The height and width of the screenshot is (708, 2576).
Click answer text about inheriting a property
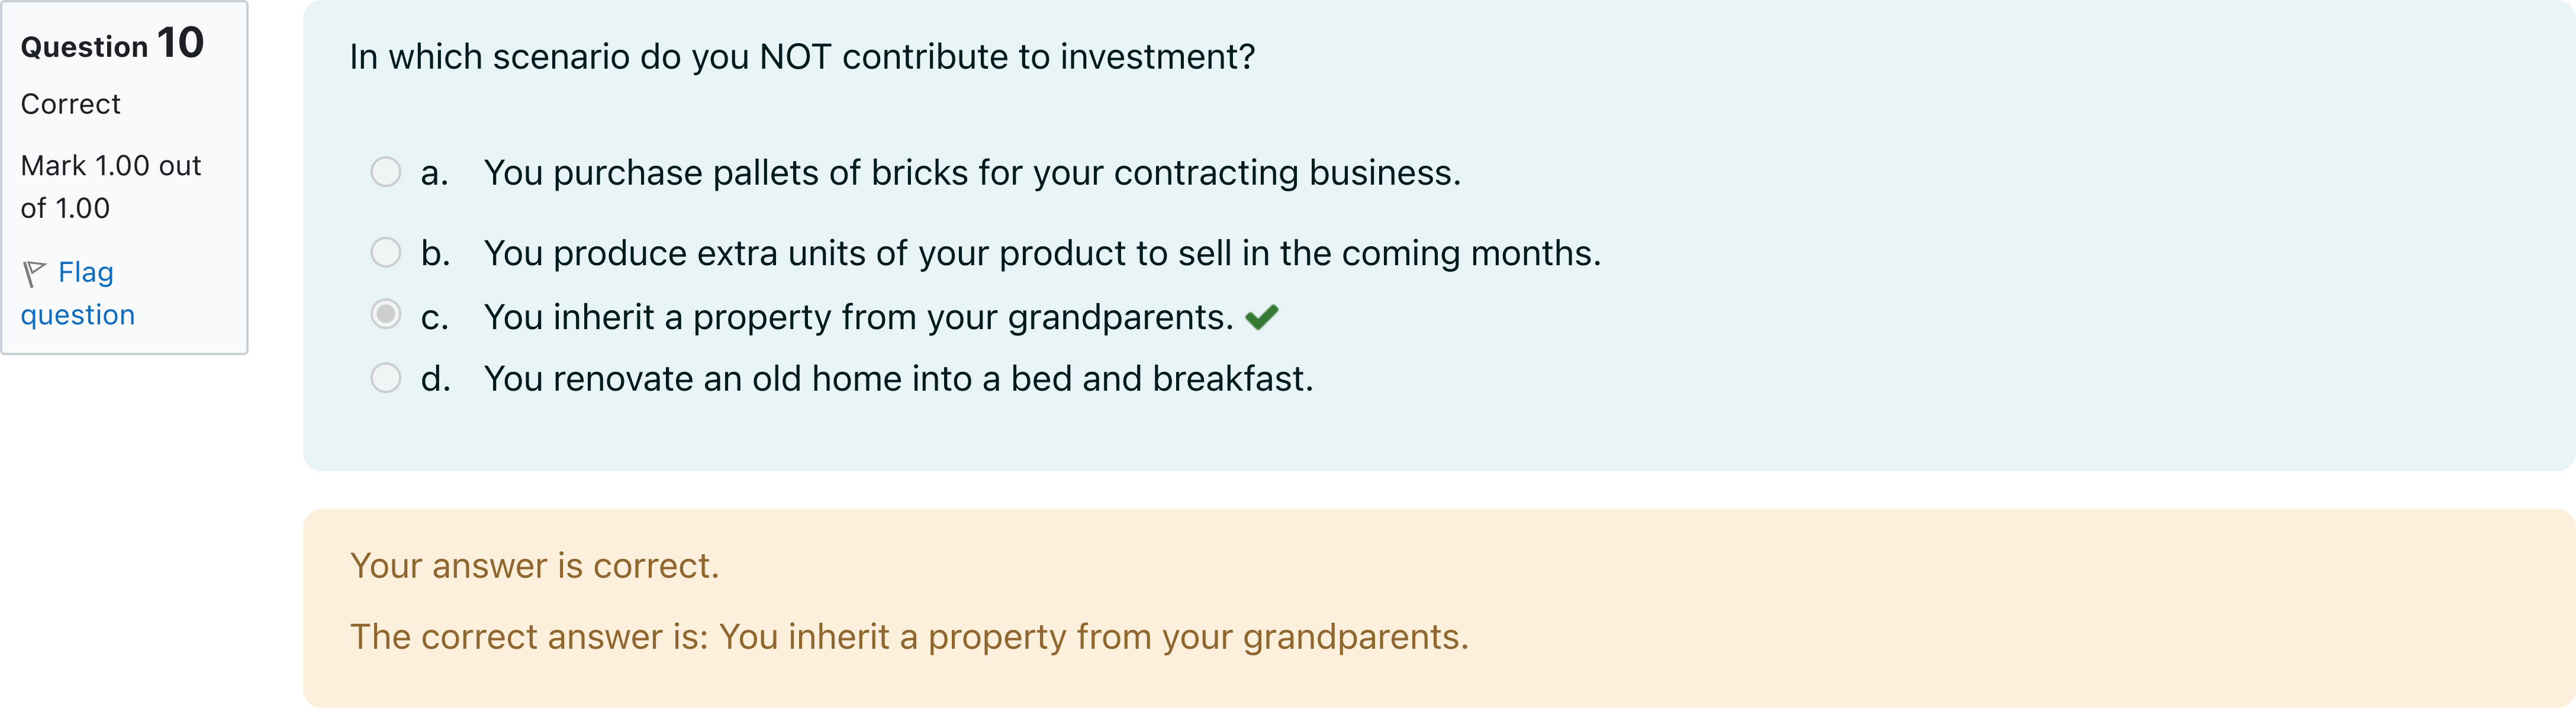click(858, 317)
